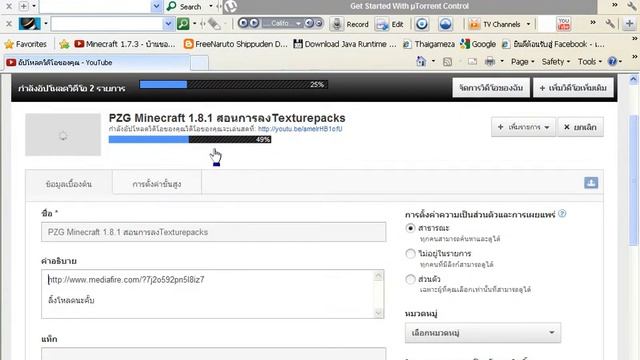This screenshot has height=360, width=640.
Task: Open the youtu.be video link
Action: (300, 129)
